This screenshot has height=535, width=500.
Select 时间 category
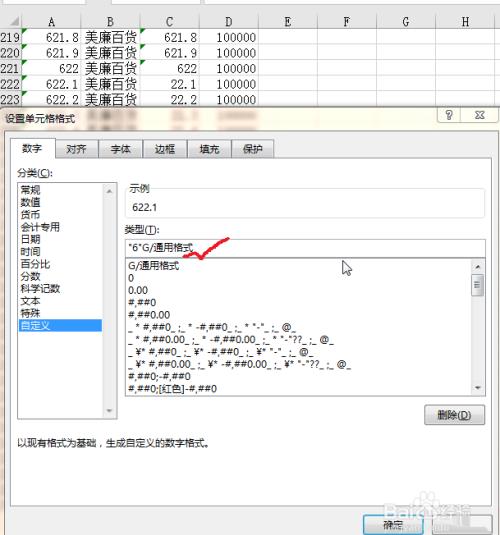tap(61, 251)
